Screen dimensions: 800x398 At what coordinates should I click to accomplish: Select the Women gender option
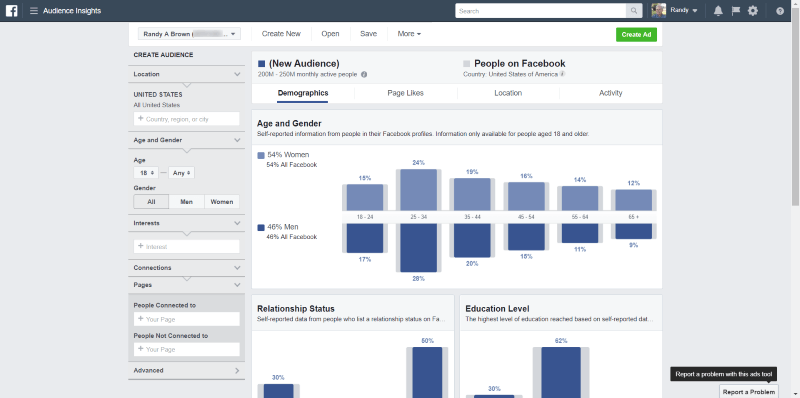click(x=222, y=202)
